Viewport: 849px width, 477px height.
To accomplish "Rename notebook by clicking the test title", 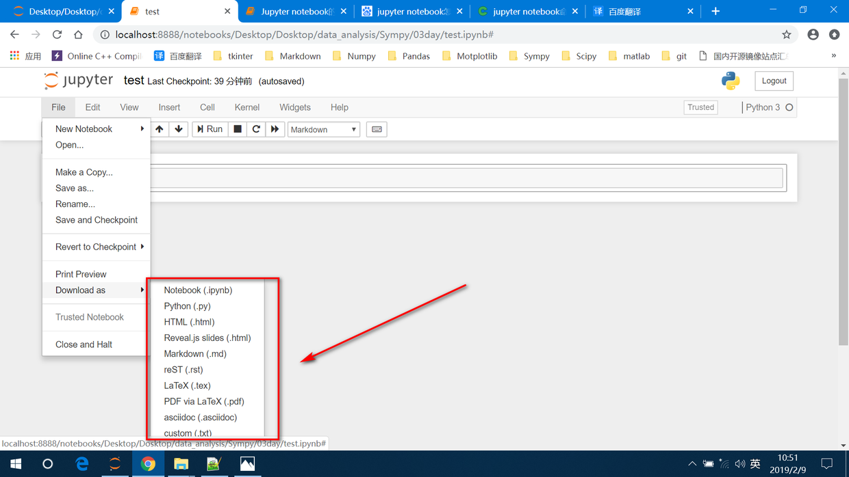I will click(x=134, y=81).
